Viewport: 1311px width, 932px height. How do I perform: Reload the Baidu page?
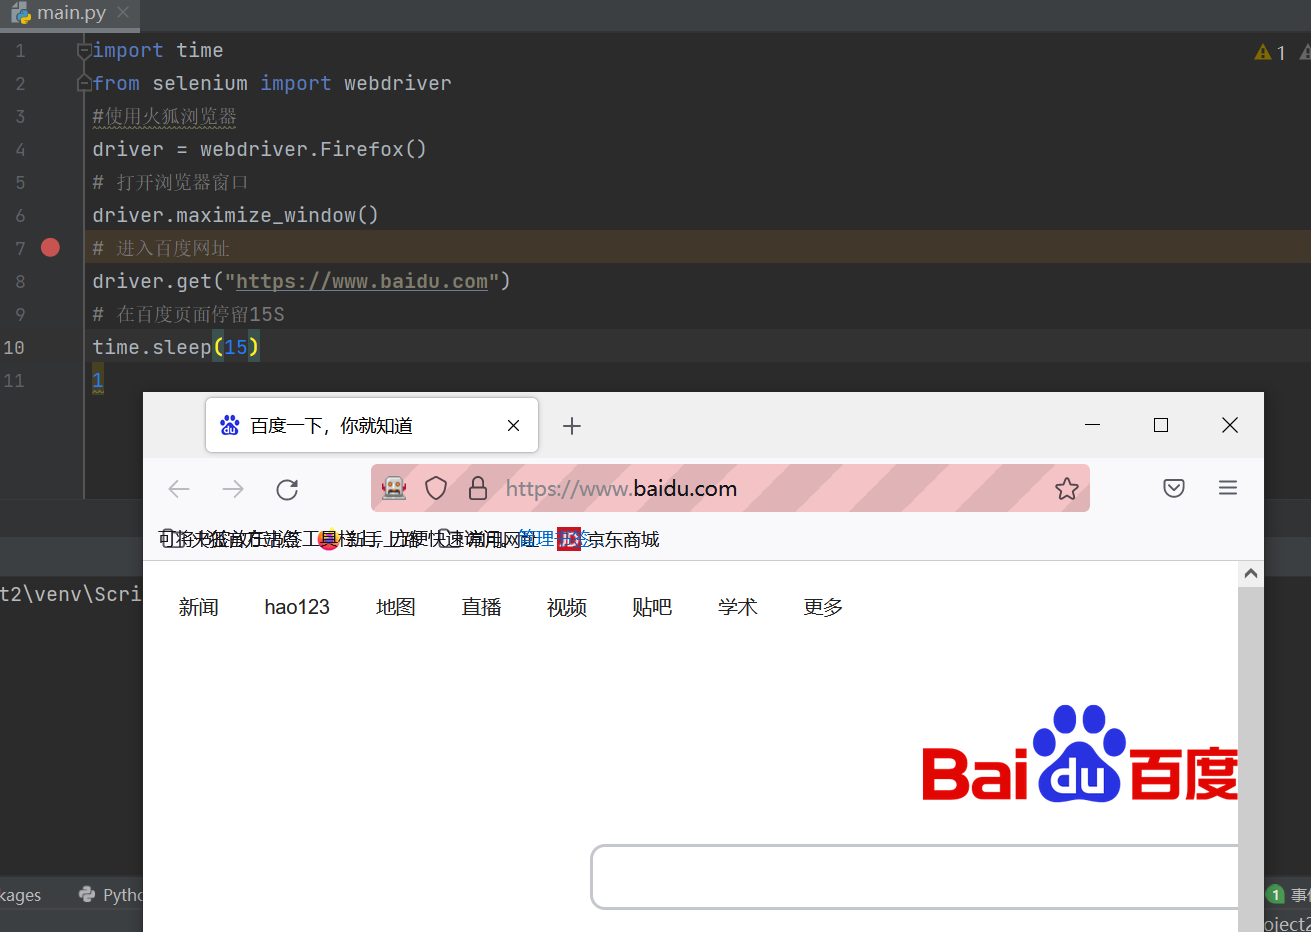tap(287, 489)
